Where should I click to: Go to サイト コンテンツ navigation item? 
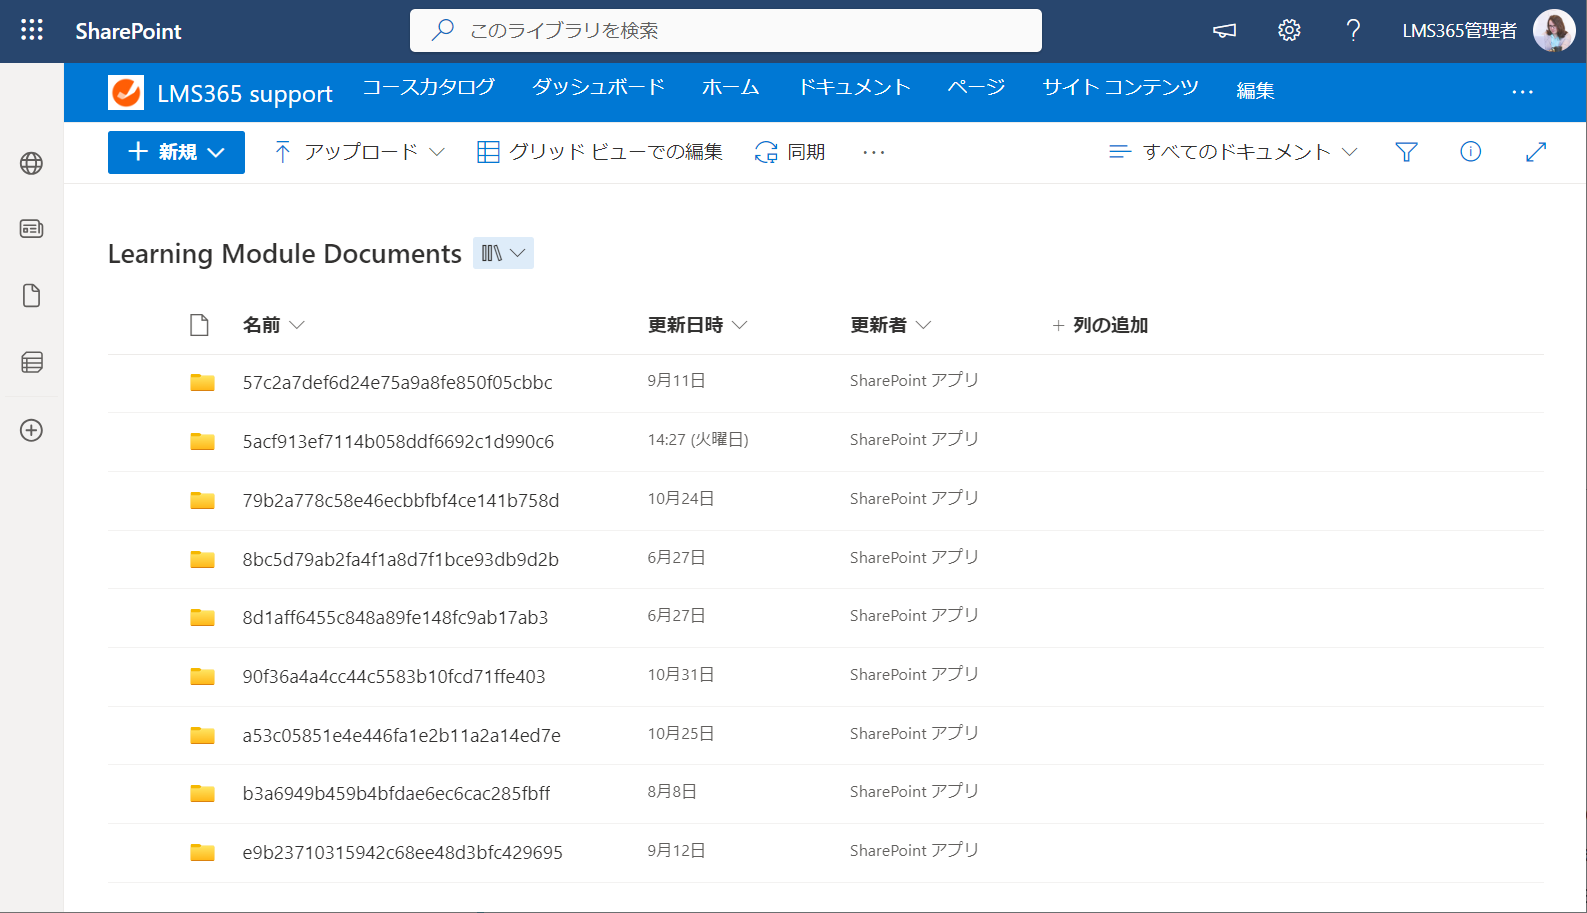click(1120, 88)
